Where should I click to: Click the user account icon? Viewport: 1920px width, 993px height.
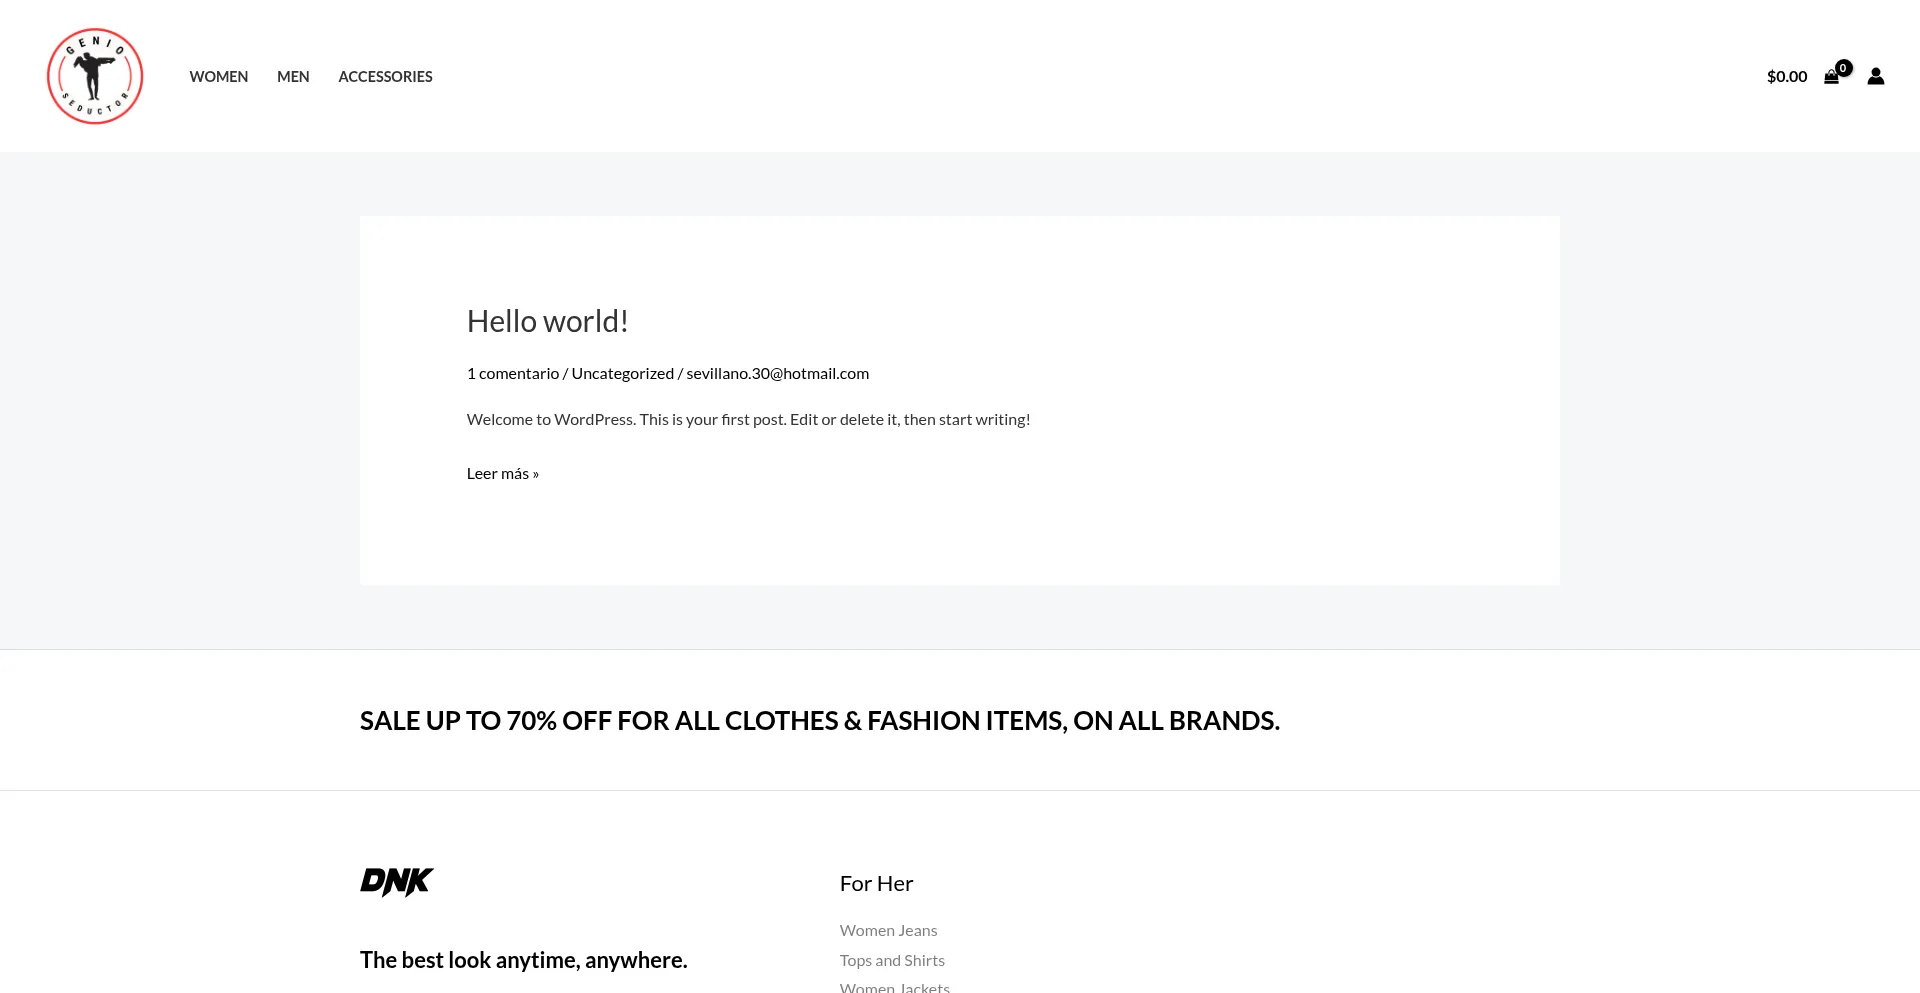tap(1876, 76)
